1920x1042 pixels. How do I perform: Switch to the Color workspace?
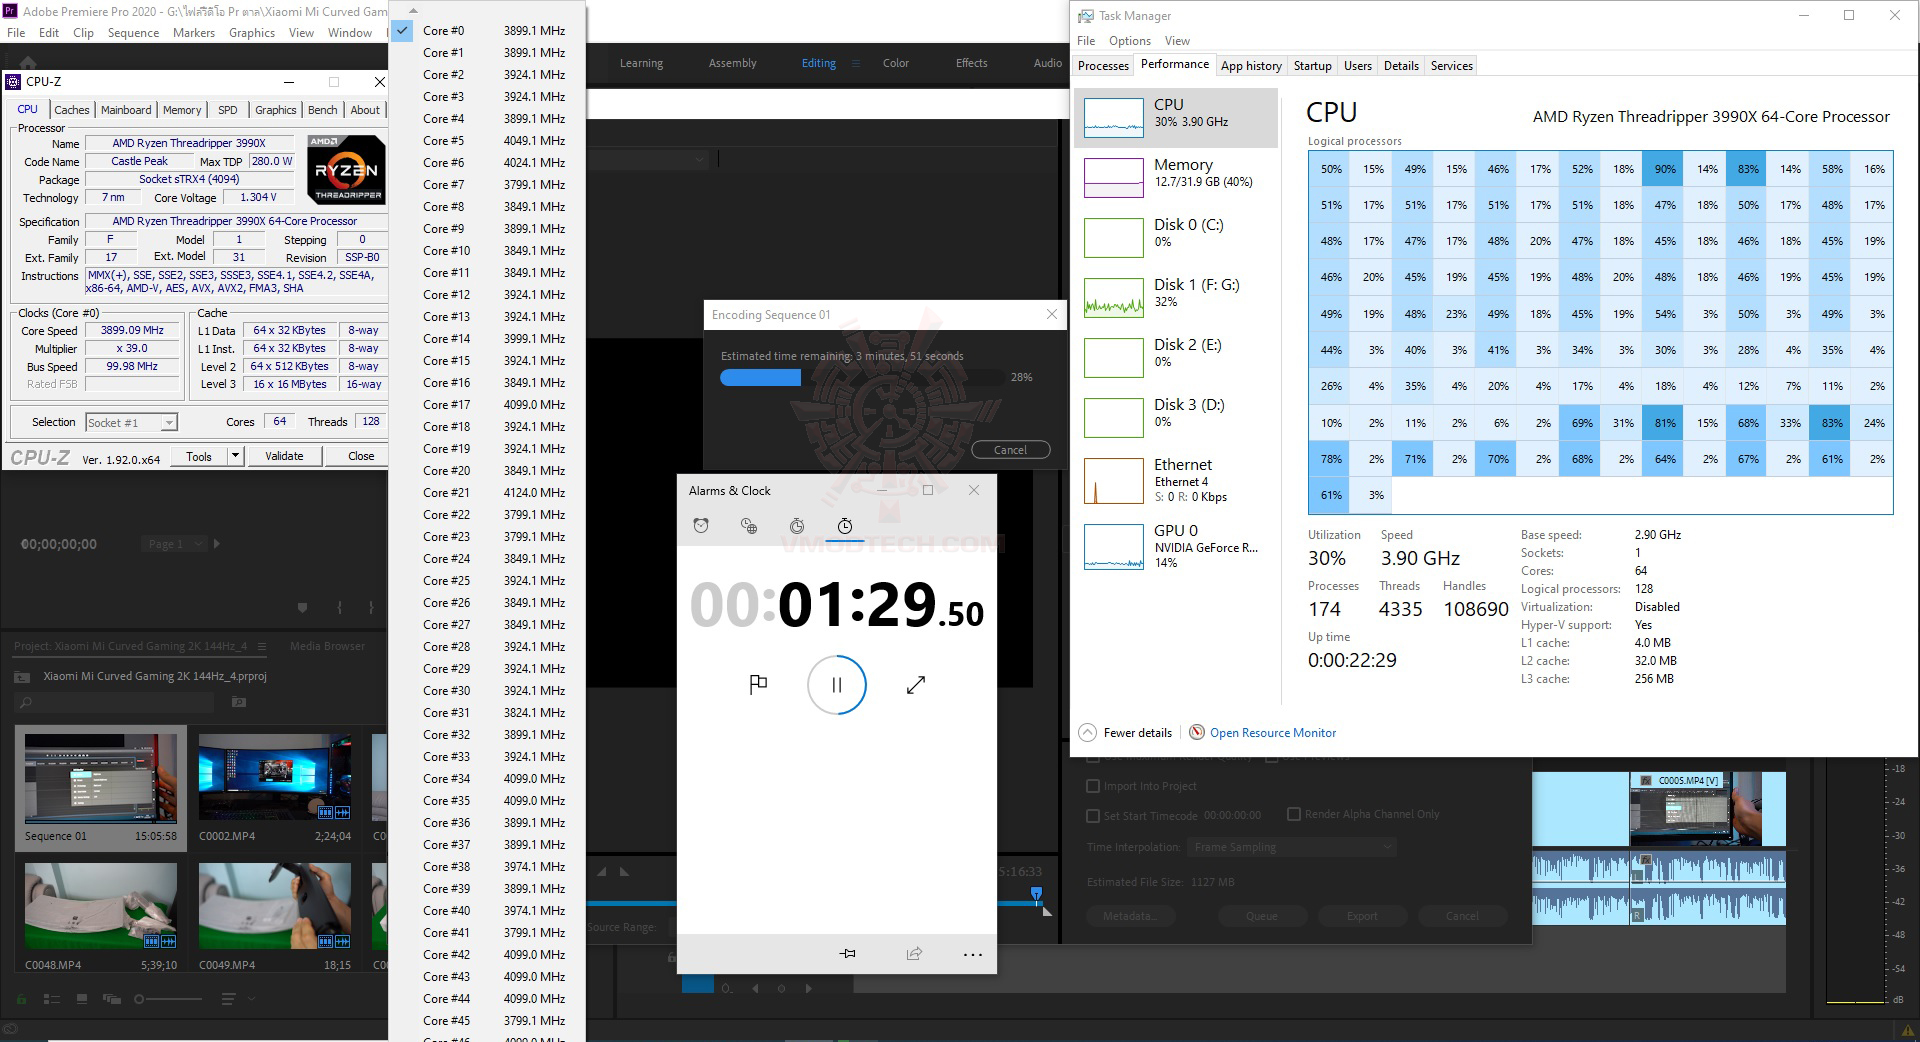[x=896, y=63]
